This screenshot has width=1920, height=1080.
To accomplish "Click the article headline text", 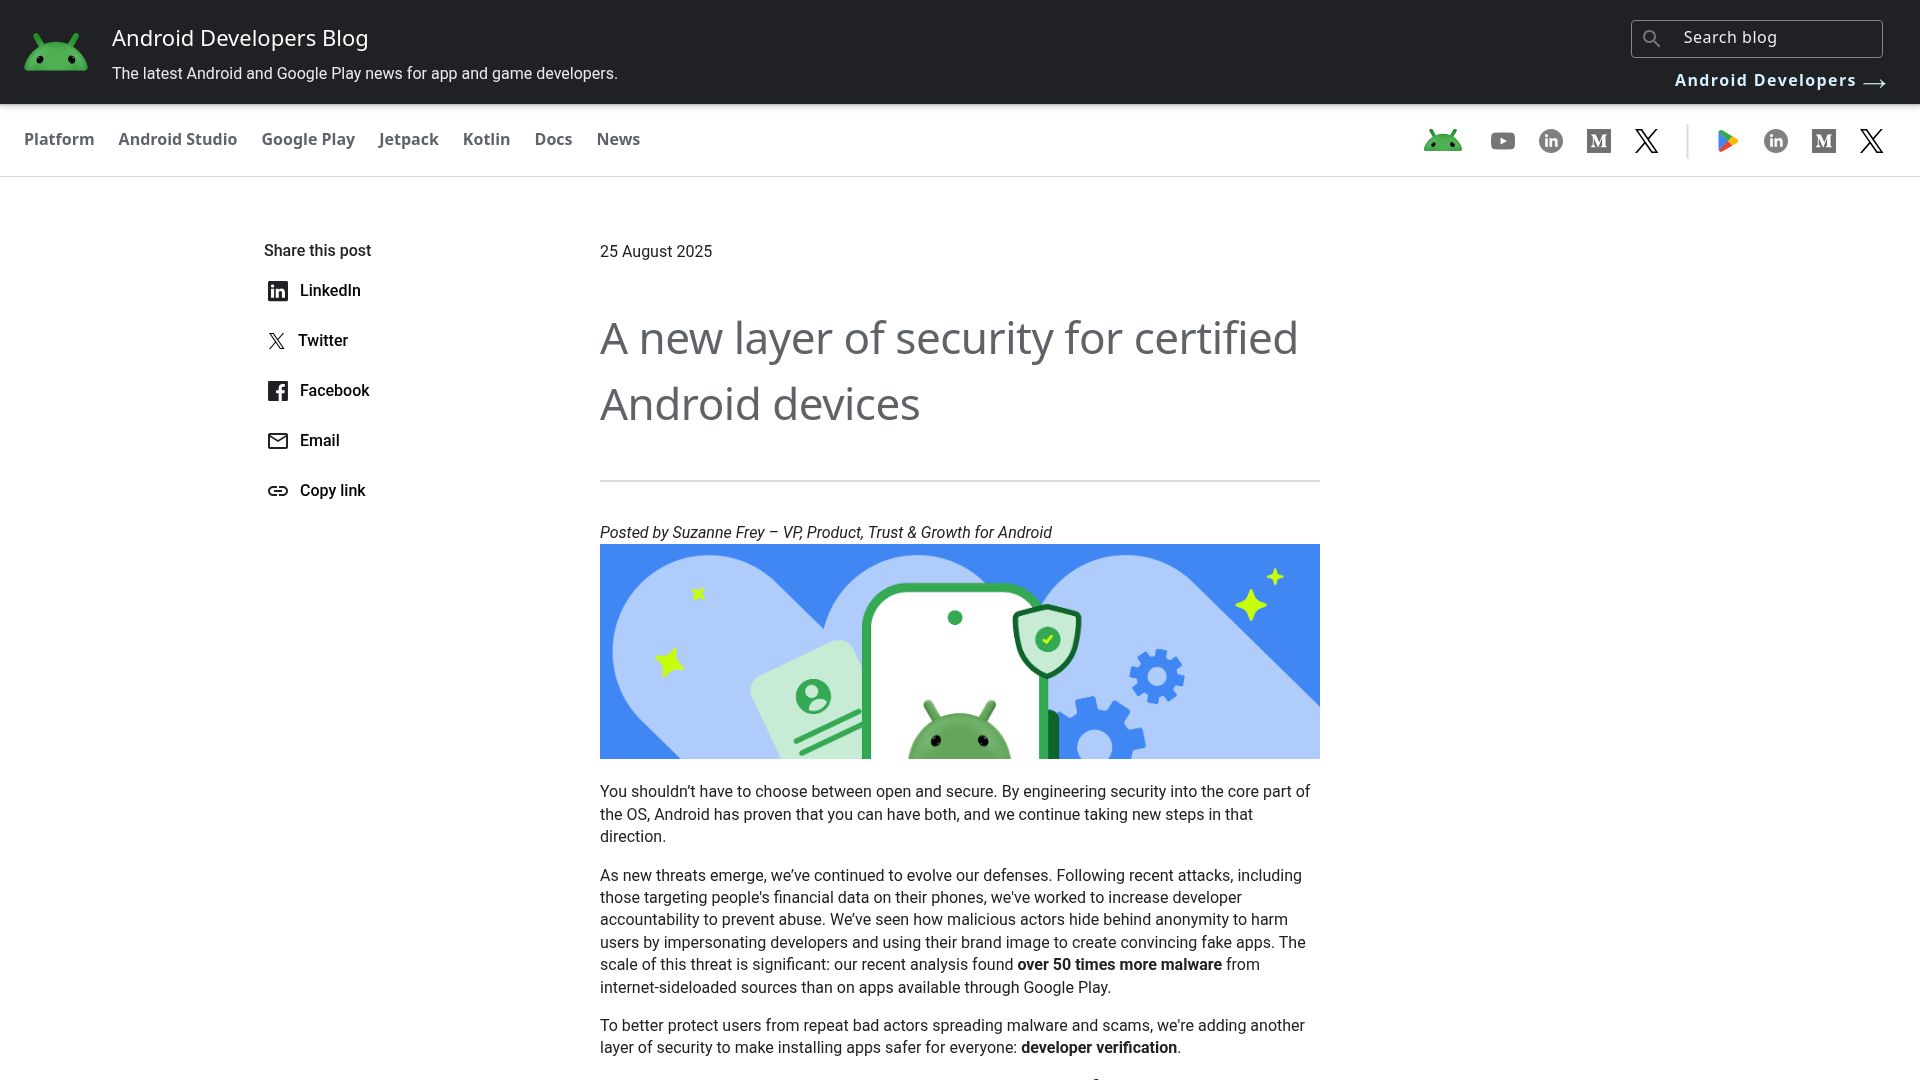I will pos(949,371).
